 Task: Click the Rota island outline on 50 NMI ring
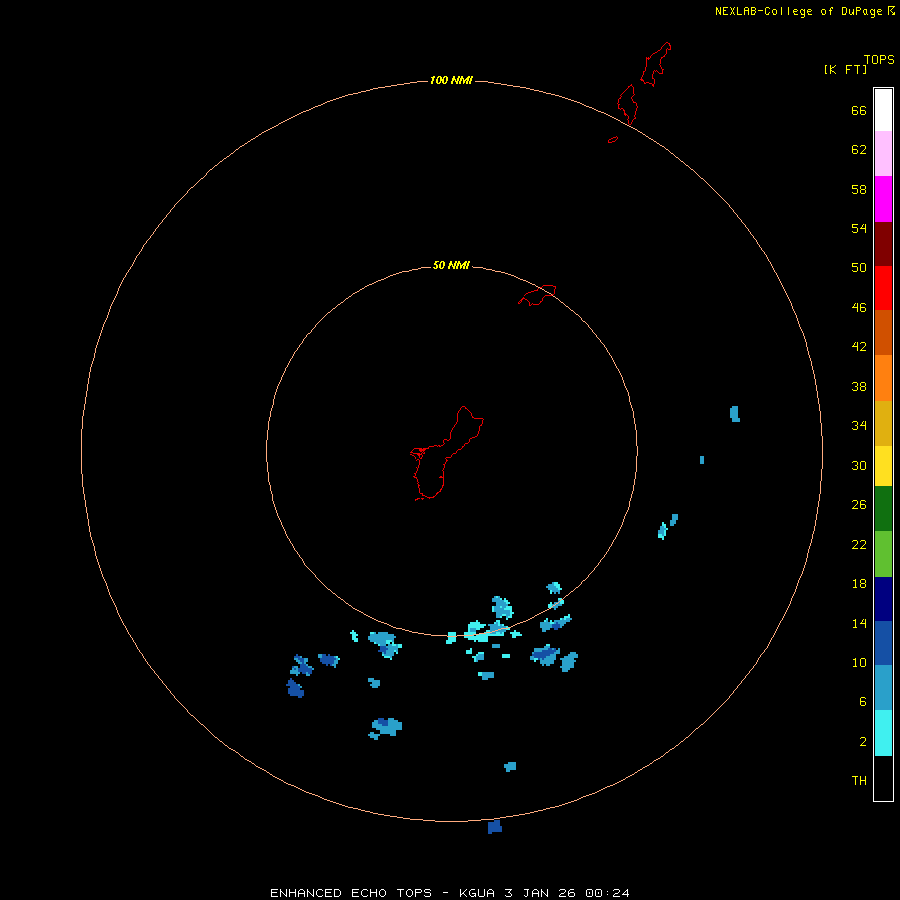point(537,295)
